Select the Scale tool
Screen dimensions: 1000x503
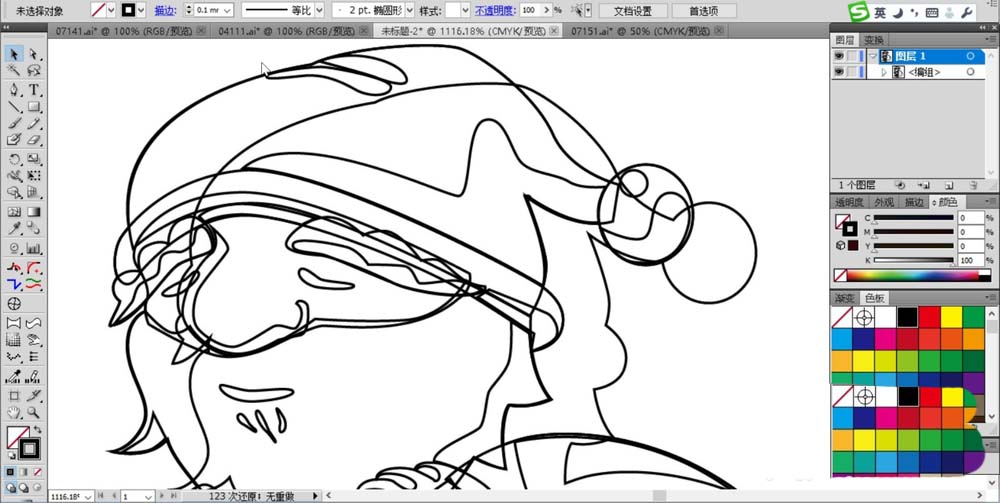click(x=34, y=159)
